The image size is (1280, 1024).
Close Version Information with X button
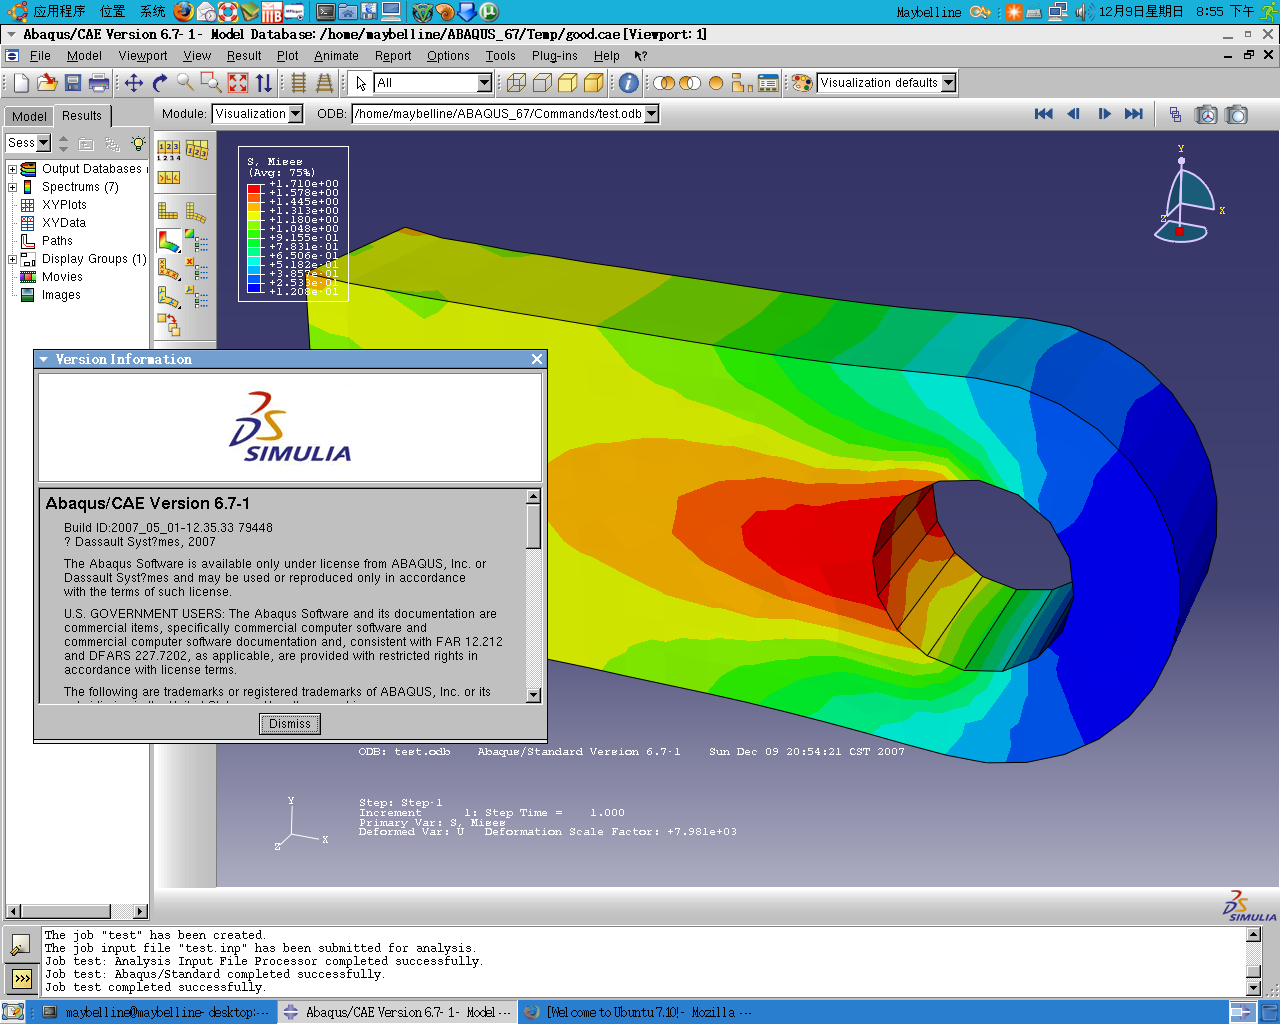click(x=537, y=359)
